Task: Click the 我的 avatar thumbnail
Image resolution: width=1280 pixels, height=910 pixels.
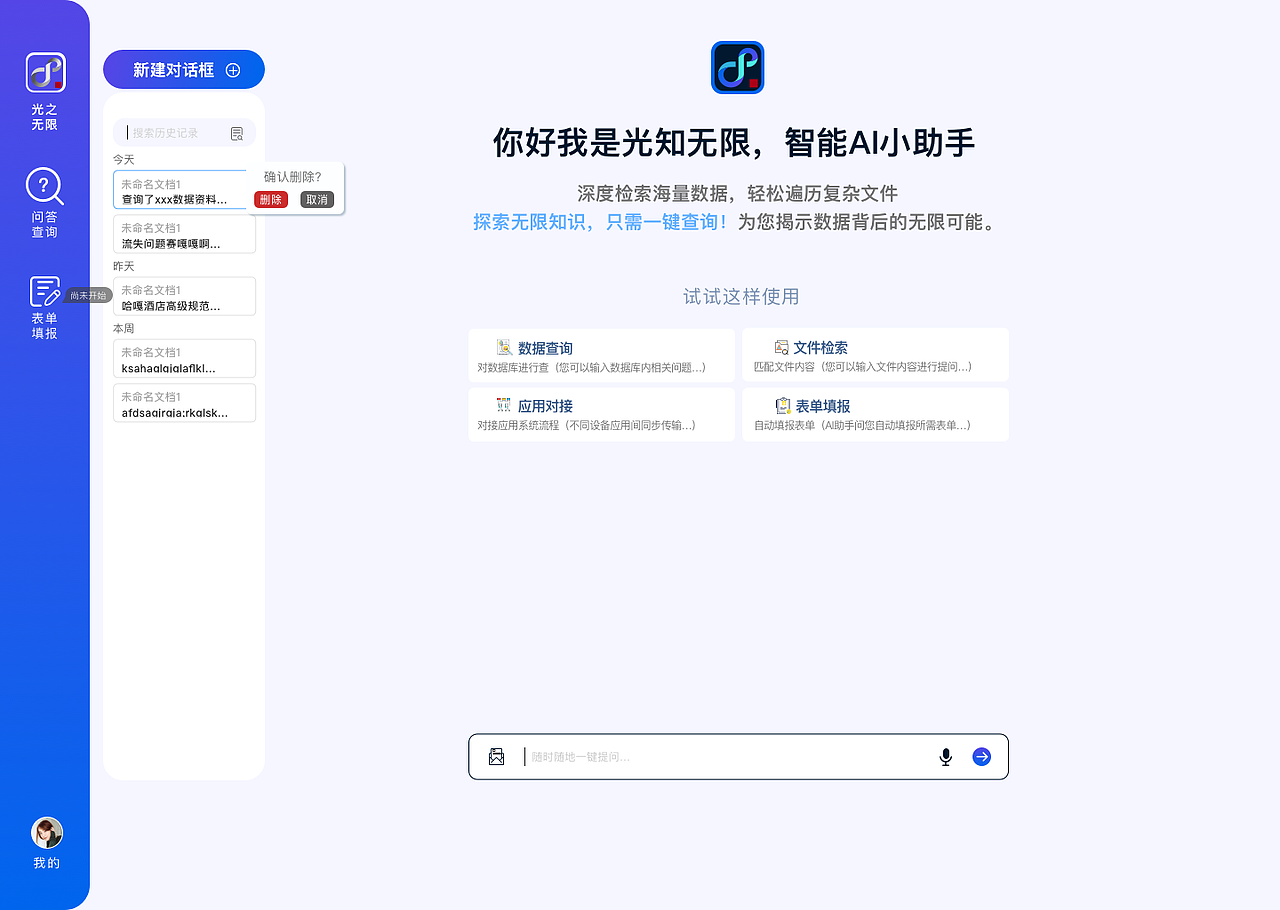Action: point(46,832)
